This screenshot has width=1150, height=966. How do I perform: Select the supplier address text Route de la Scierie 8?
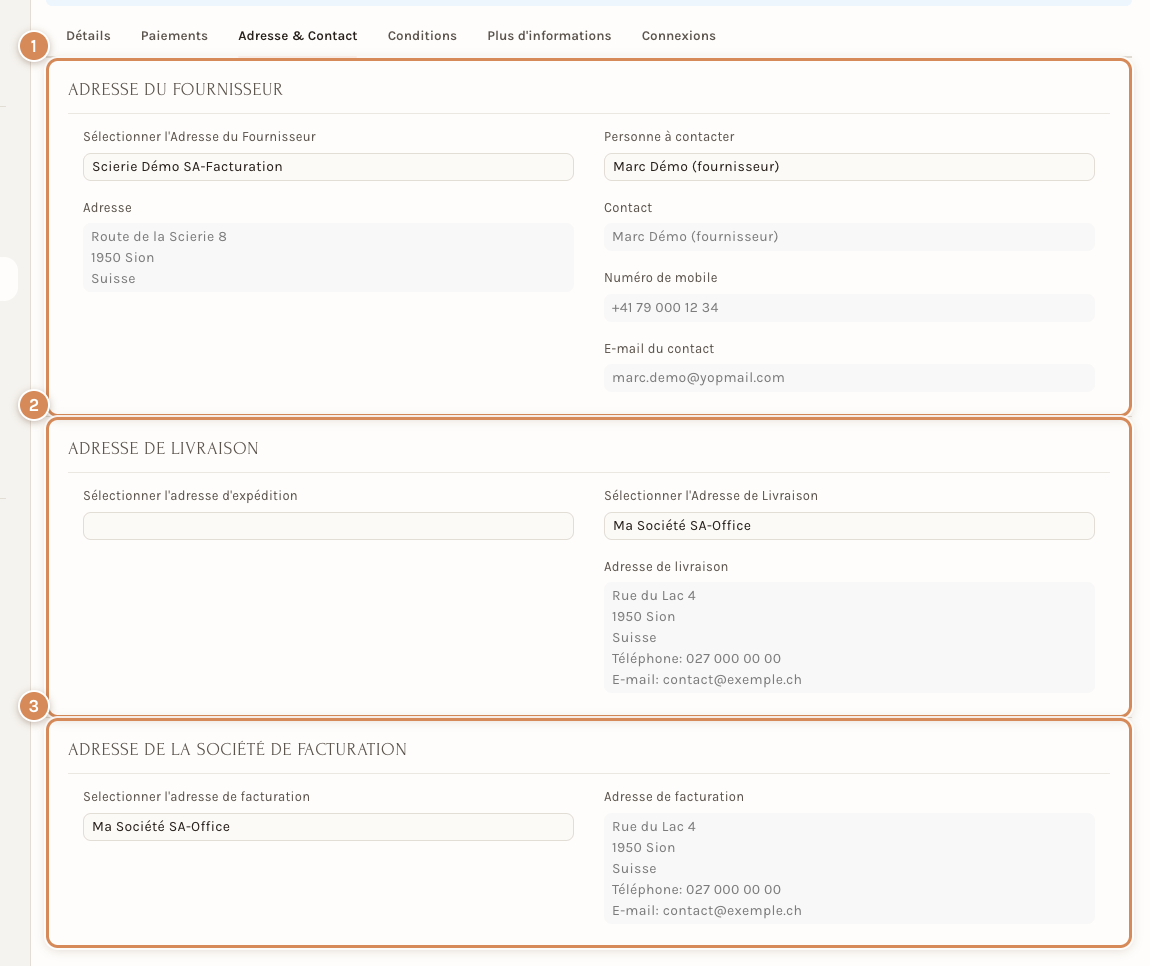(x=158, y=236)
